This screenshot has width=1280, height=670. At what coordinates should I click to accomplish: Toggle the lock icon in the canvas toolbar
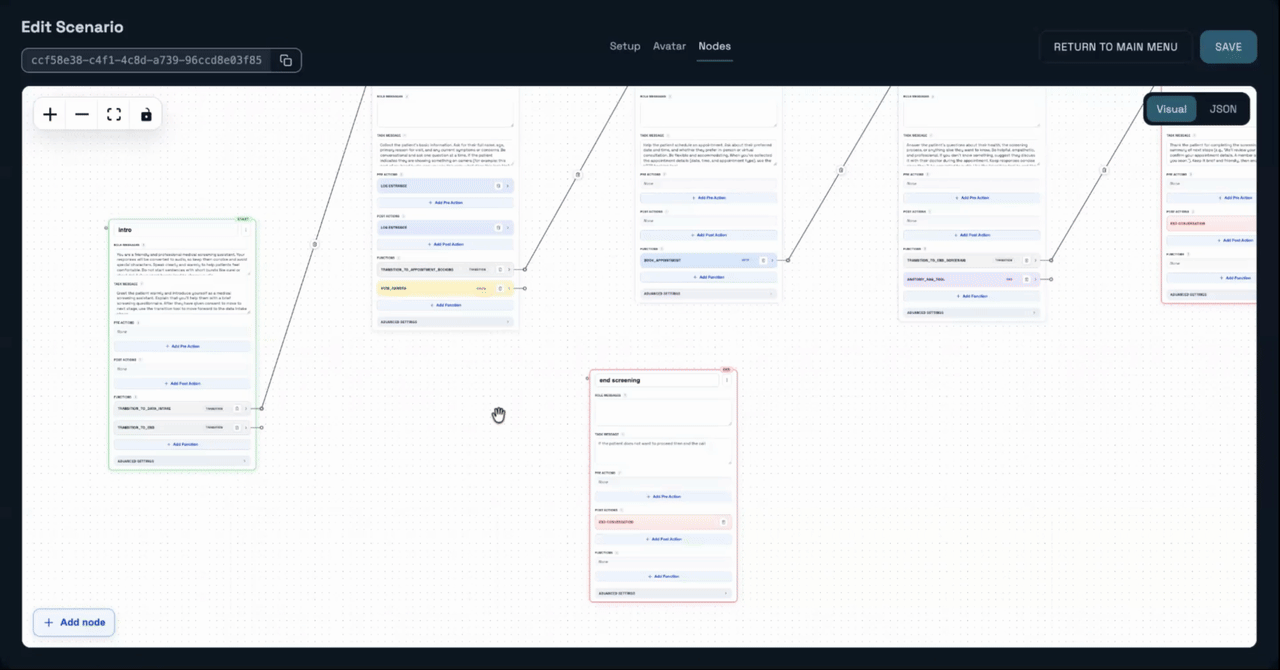coord(146,114)
